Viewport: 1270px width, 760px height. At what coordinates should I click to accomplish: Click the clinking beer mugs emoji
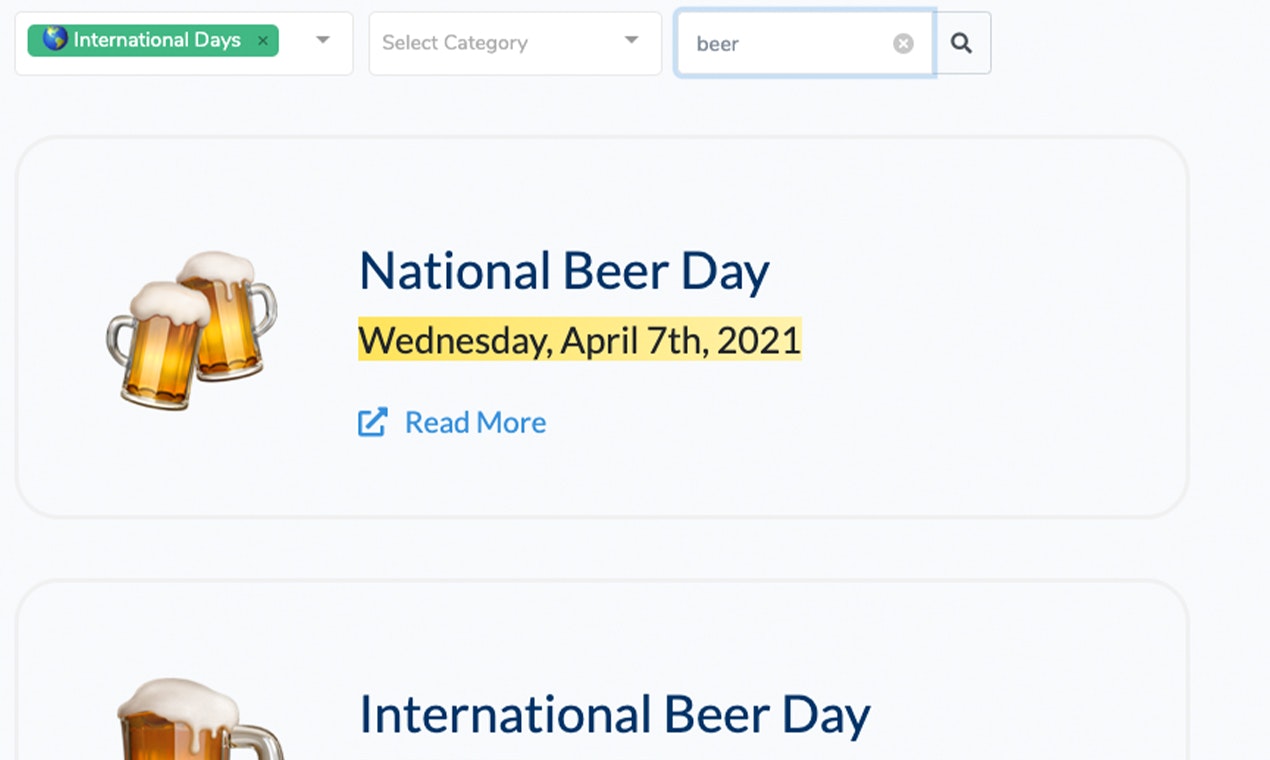tap(191, 330)
